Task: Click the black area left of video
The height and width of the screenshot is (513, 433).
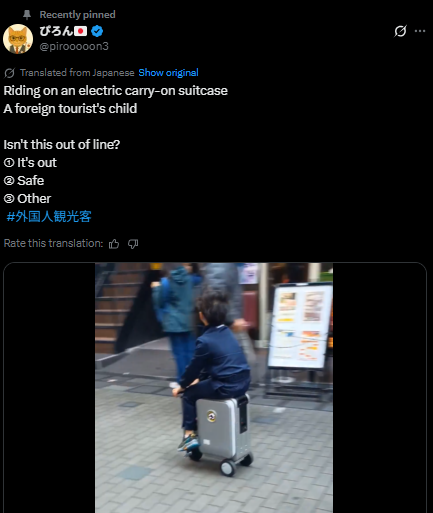Action: 49,388
